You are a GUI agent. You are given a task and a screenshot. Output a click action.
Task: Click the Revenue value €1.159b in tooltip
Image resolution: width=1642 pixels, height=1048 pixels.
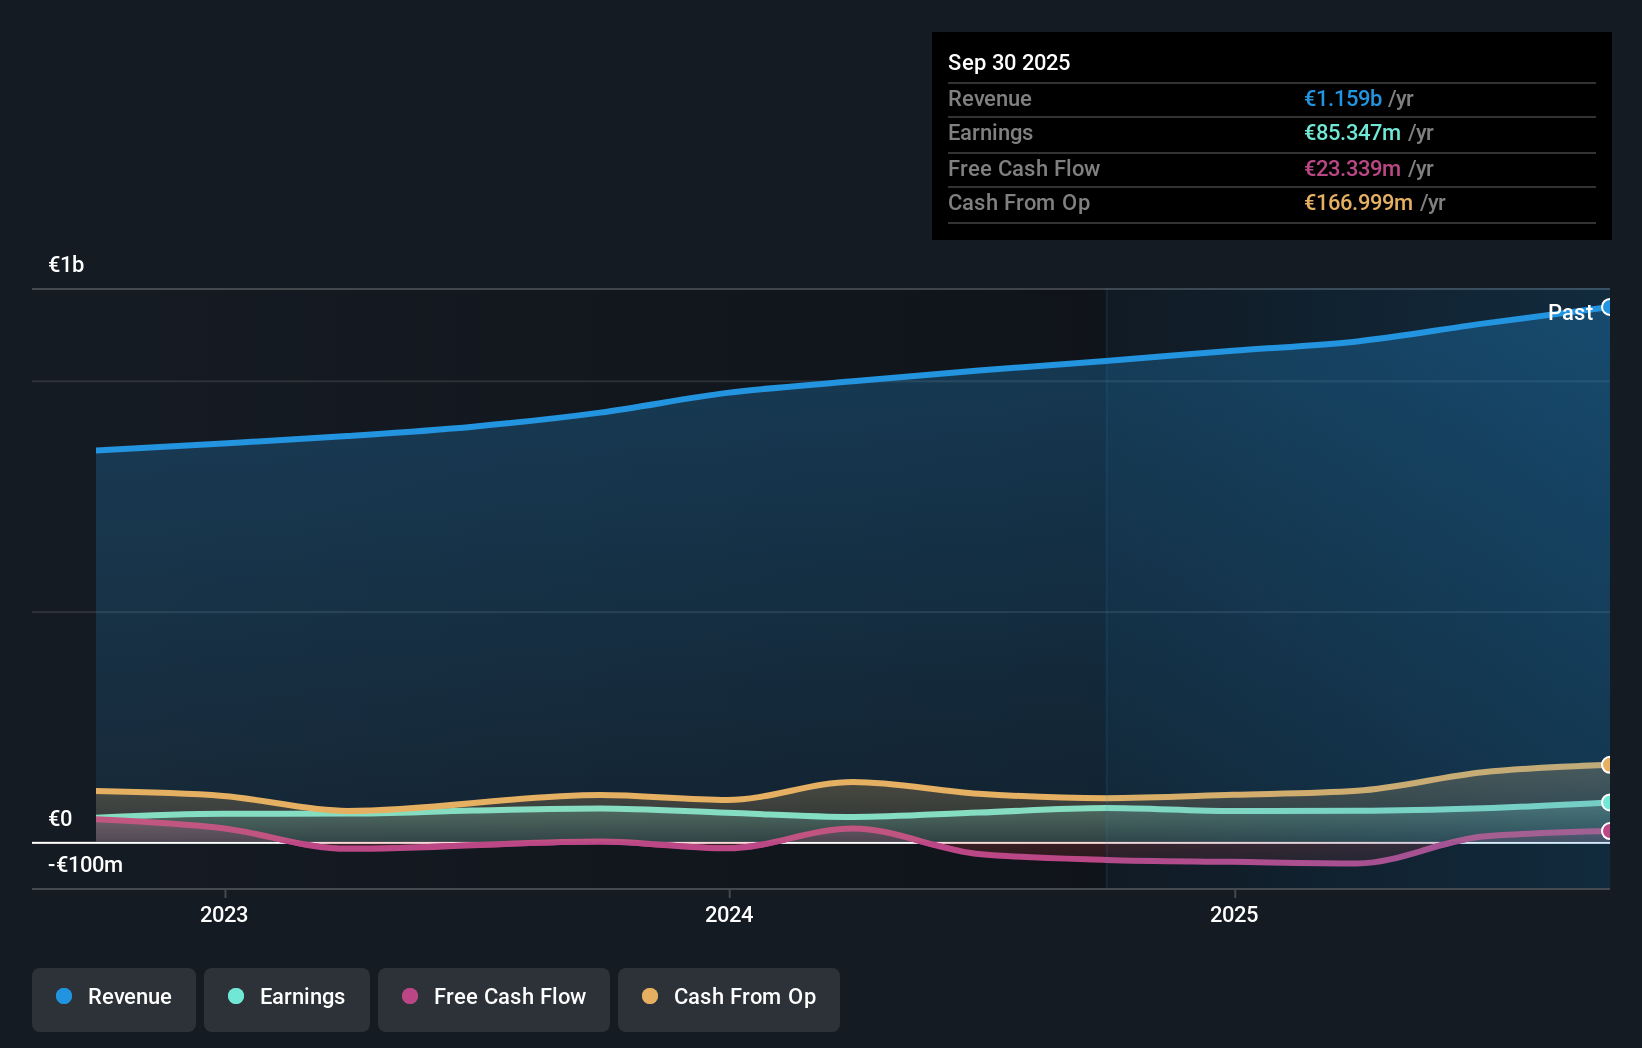click(1342, 98)
